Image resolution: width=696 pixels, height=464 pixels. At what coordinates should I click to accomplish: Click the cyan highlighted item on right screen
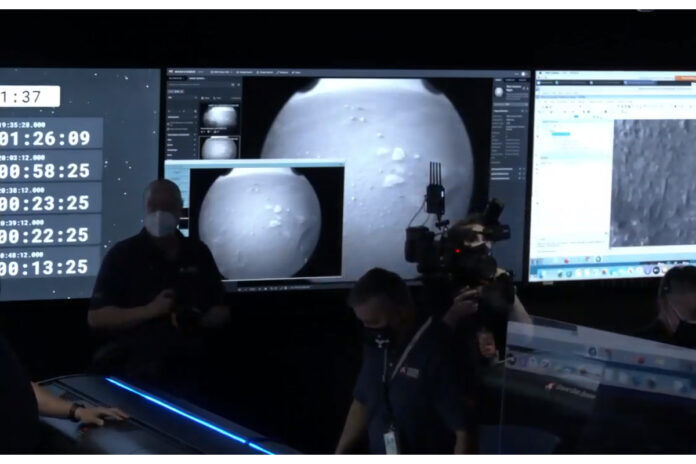(x=562, y=133)
